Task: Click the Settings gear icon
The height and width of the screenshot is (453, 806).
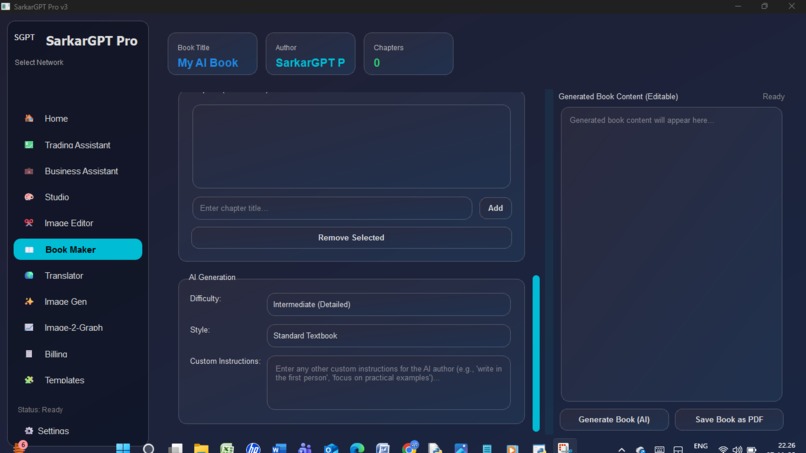Action: pos(29,431)
